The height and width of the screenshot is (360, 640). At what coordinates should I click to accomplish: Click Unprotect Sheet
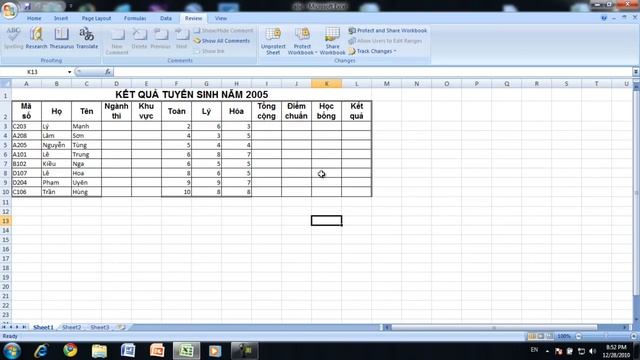coord(273,41)
